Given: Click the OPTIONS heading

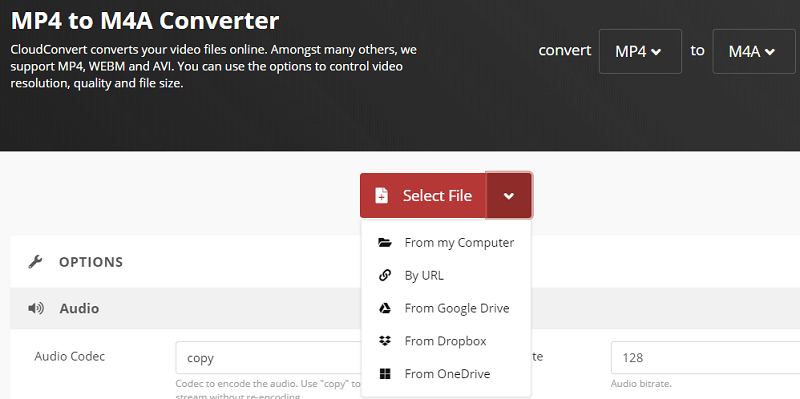Looking at the screenshot, I should pyautogui.click(x=91, y=262).
